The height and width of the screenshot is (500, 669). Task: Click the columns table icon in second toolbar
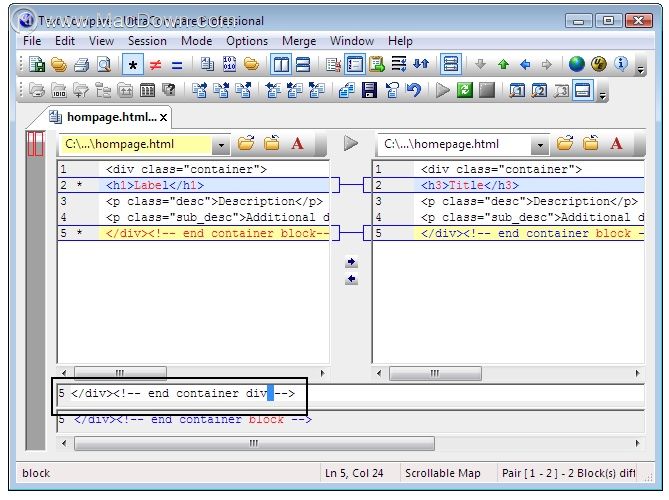pyautogui.click(x=147, y=90)
